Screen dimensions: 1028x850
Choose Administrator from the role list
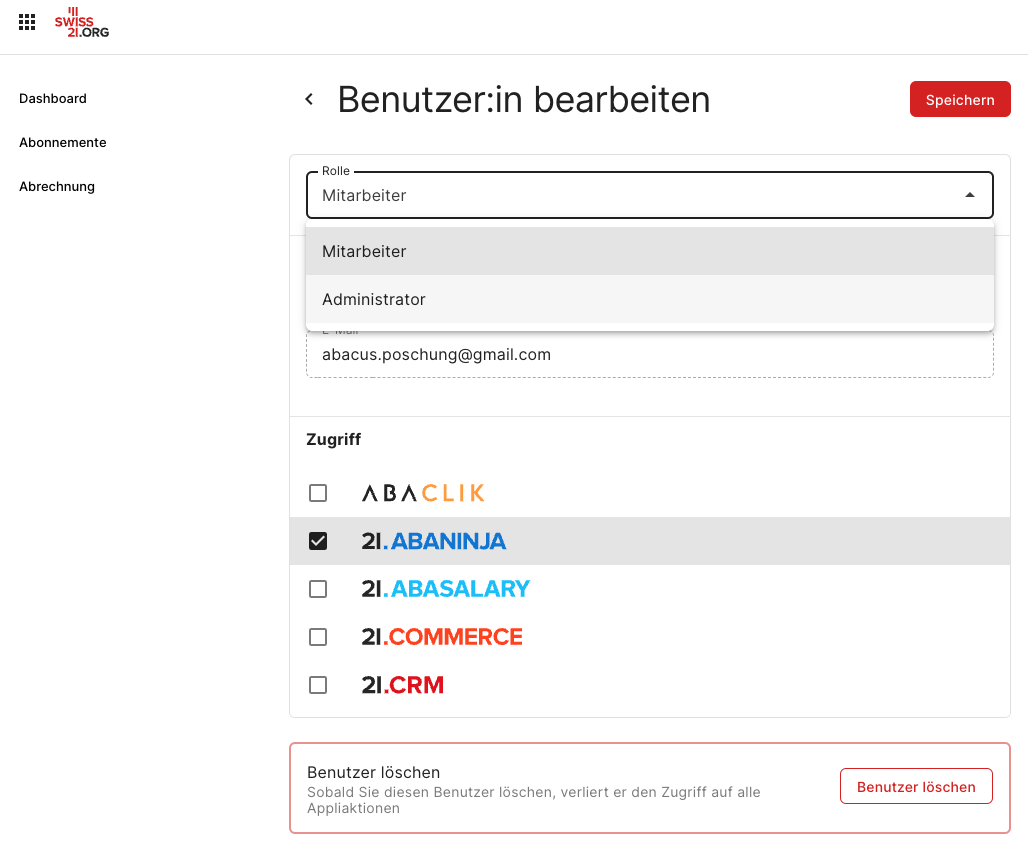click(650, 299)
